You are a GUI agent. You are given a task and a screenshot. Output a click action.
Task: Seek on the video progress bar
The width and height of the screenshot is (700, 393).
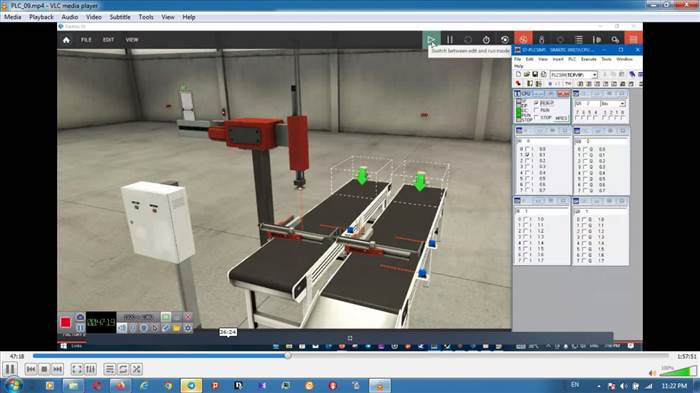[350, 356]
